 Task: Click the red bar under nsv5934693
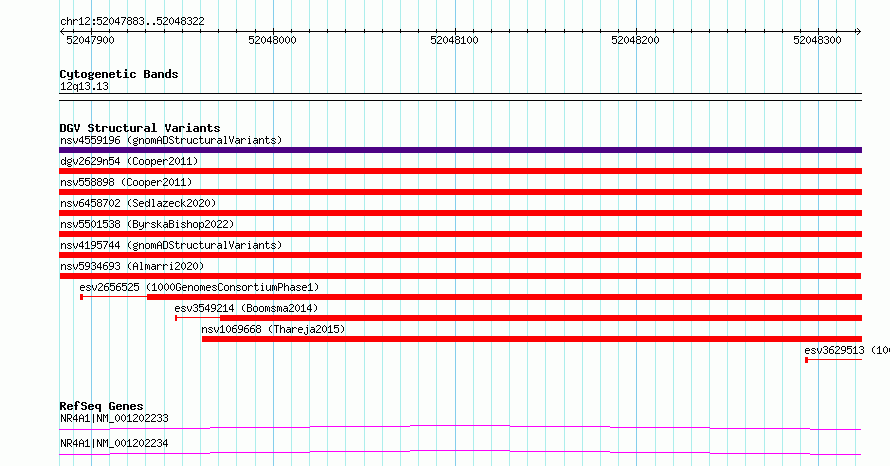click(x=460, y=276)
